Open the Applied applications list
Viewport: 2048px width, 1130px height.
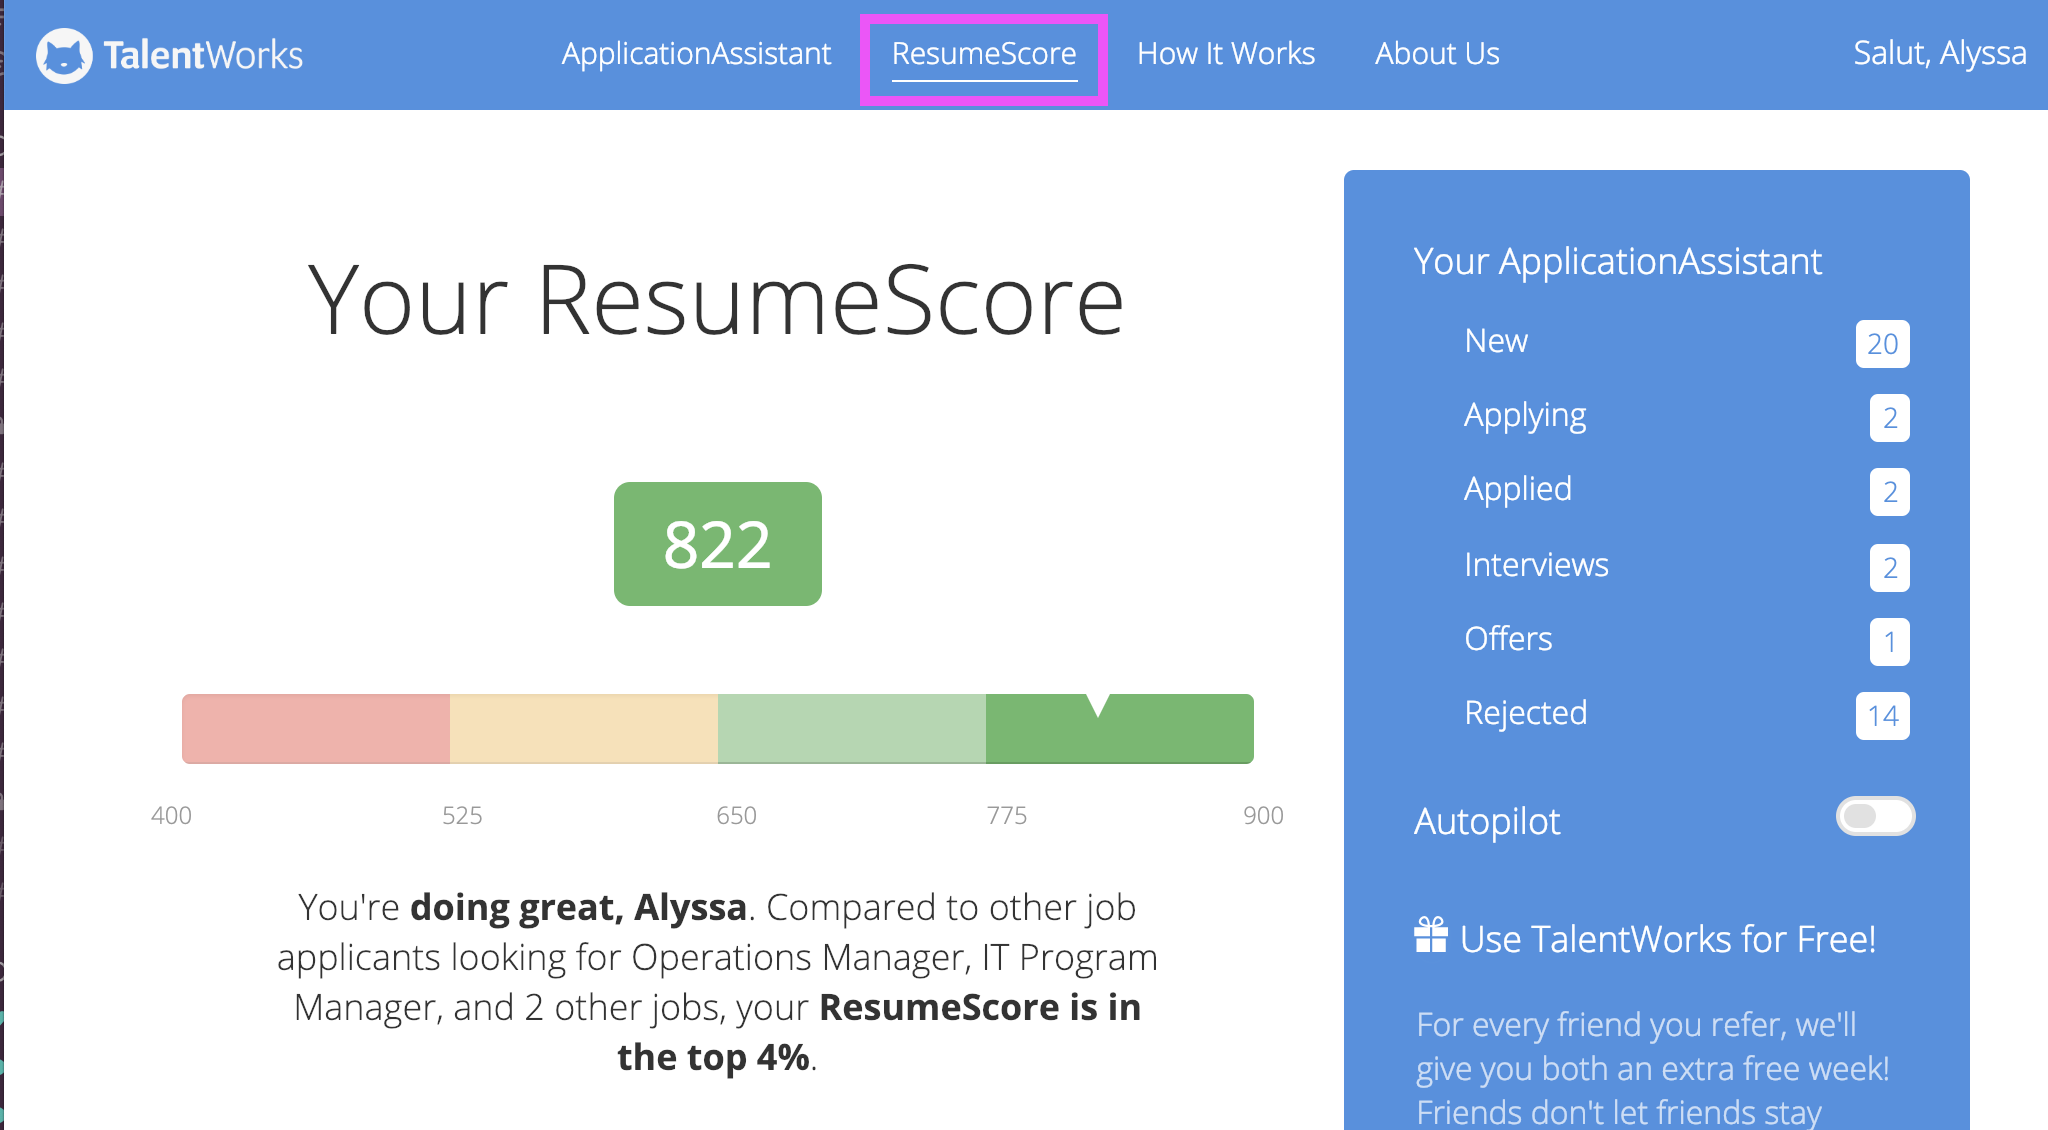point(1517,489)
